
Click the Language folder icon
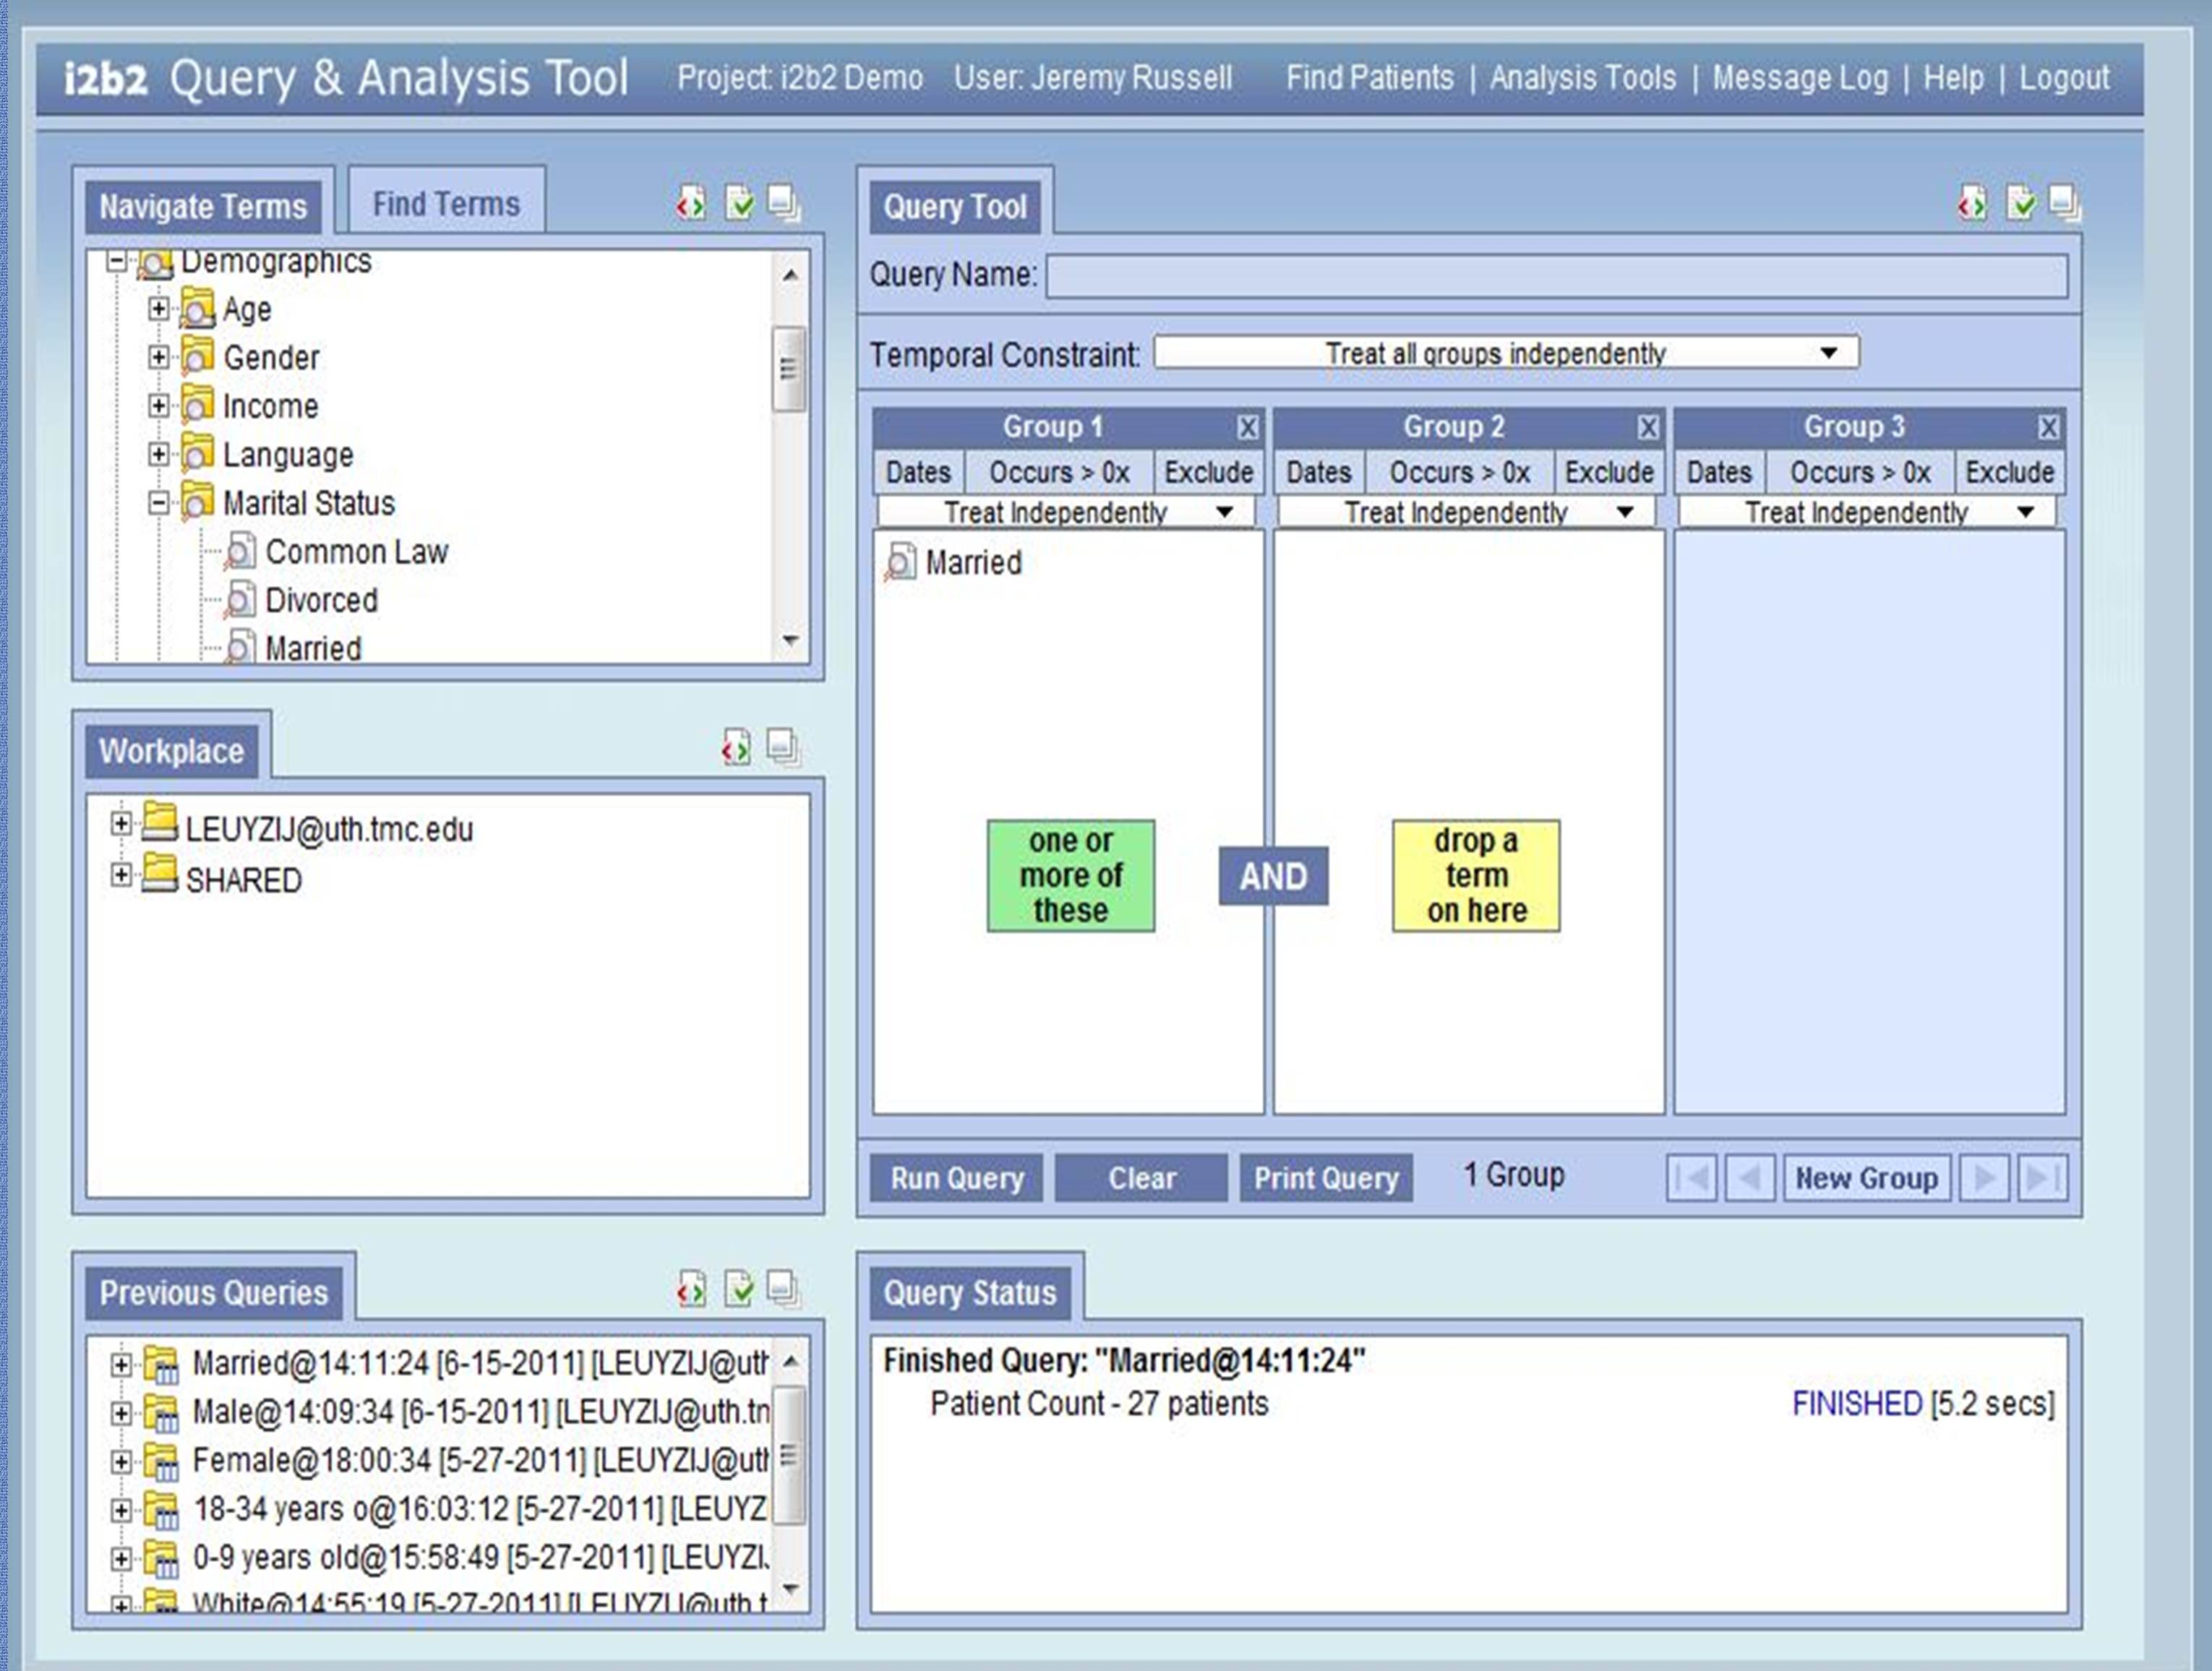click(x=198, y=454)
